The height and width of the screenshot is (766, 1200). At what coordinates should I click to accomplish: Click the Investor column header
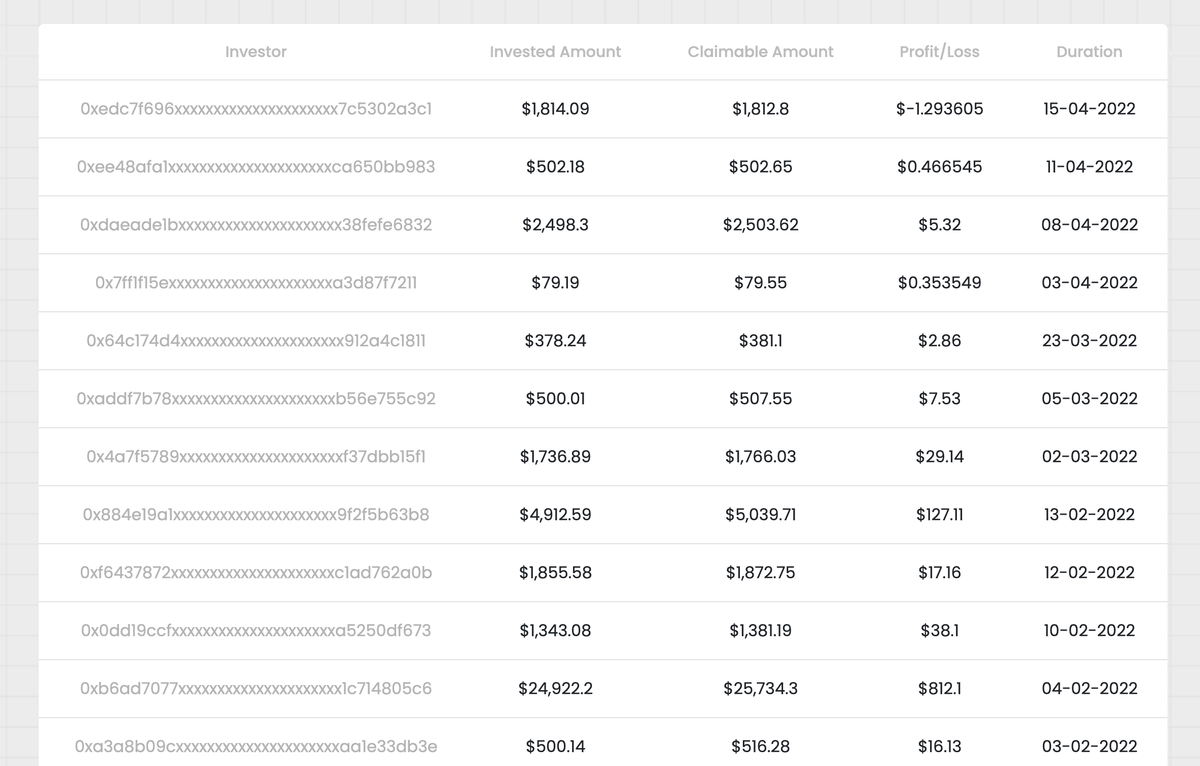click(x=256, y=52)
